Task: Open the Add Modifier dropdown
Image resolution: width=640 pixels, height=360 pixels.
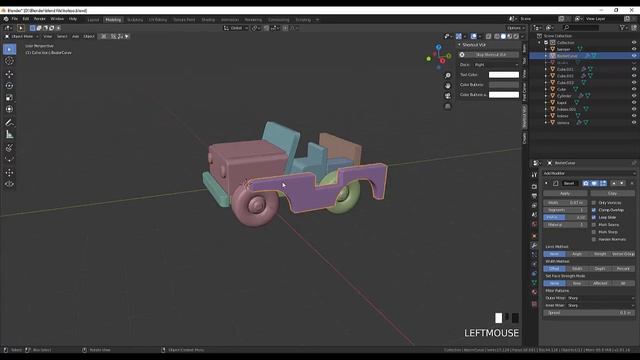Action: click(589, 173)
